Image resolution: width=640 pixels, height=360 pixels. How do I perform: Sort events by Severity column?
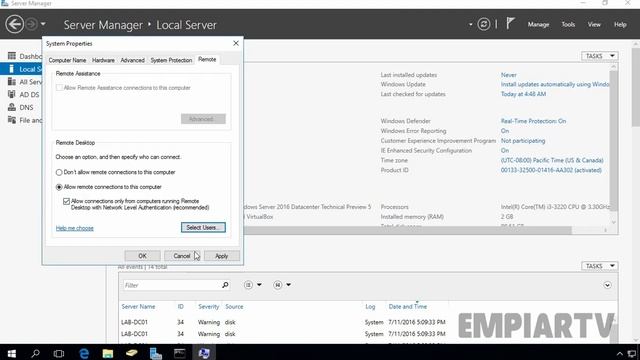209,307
